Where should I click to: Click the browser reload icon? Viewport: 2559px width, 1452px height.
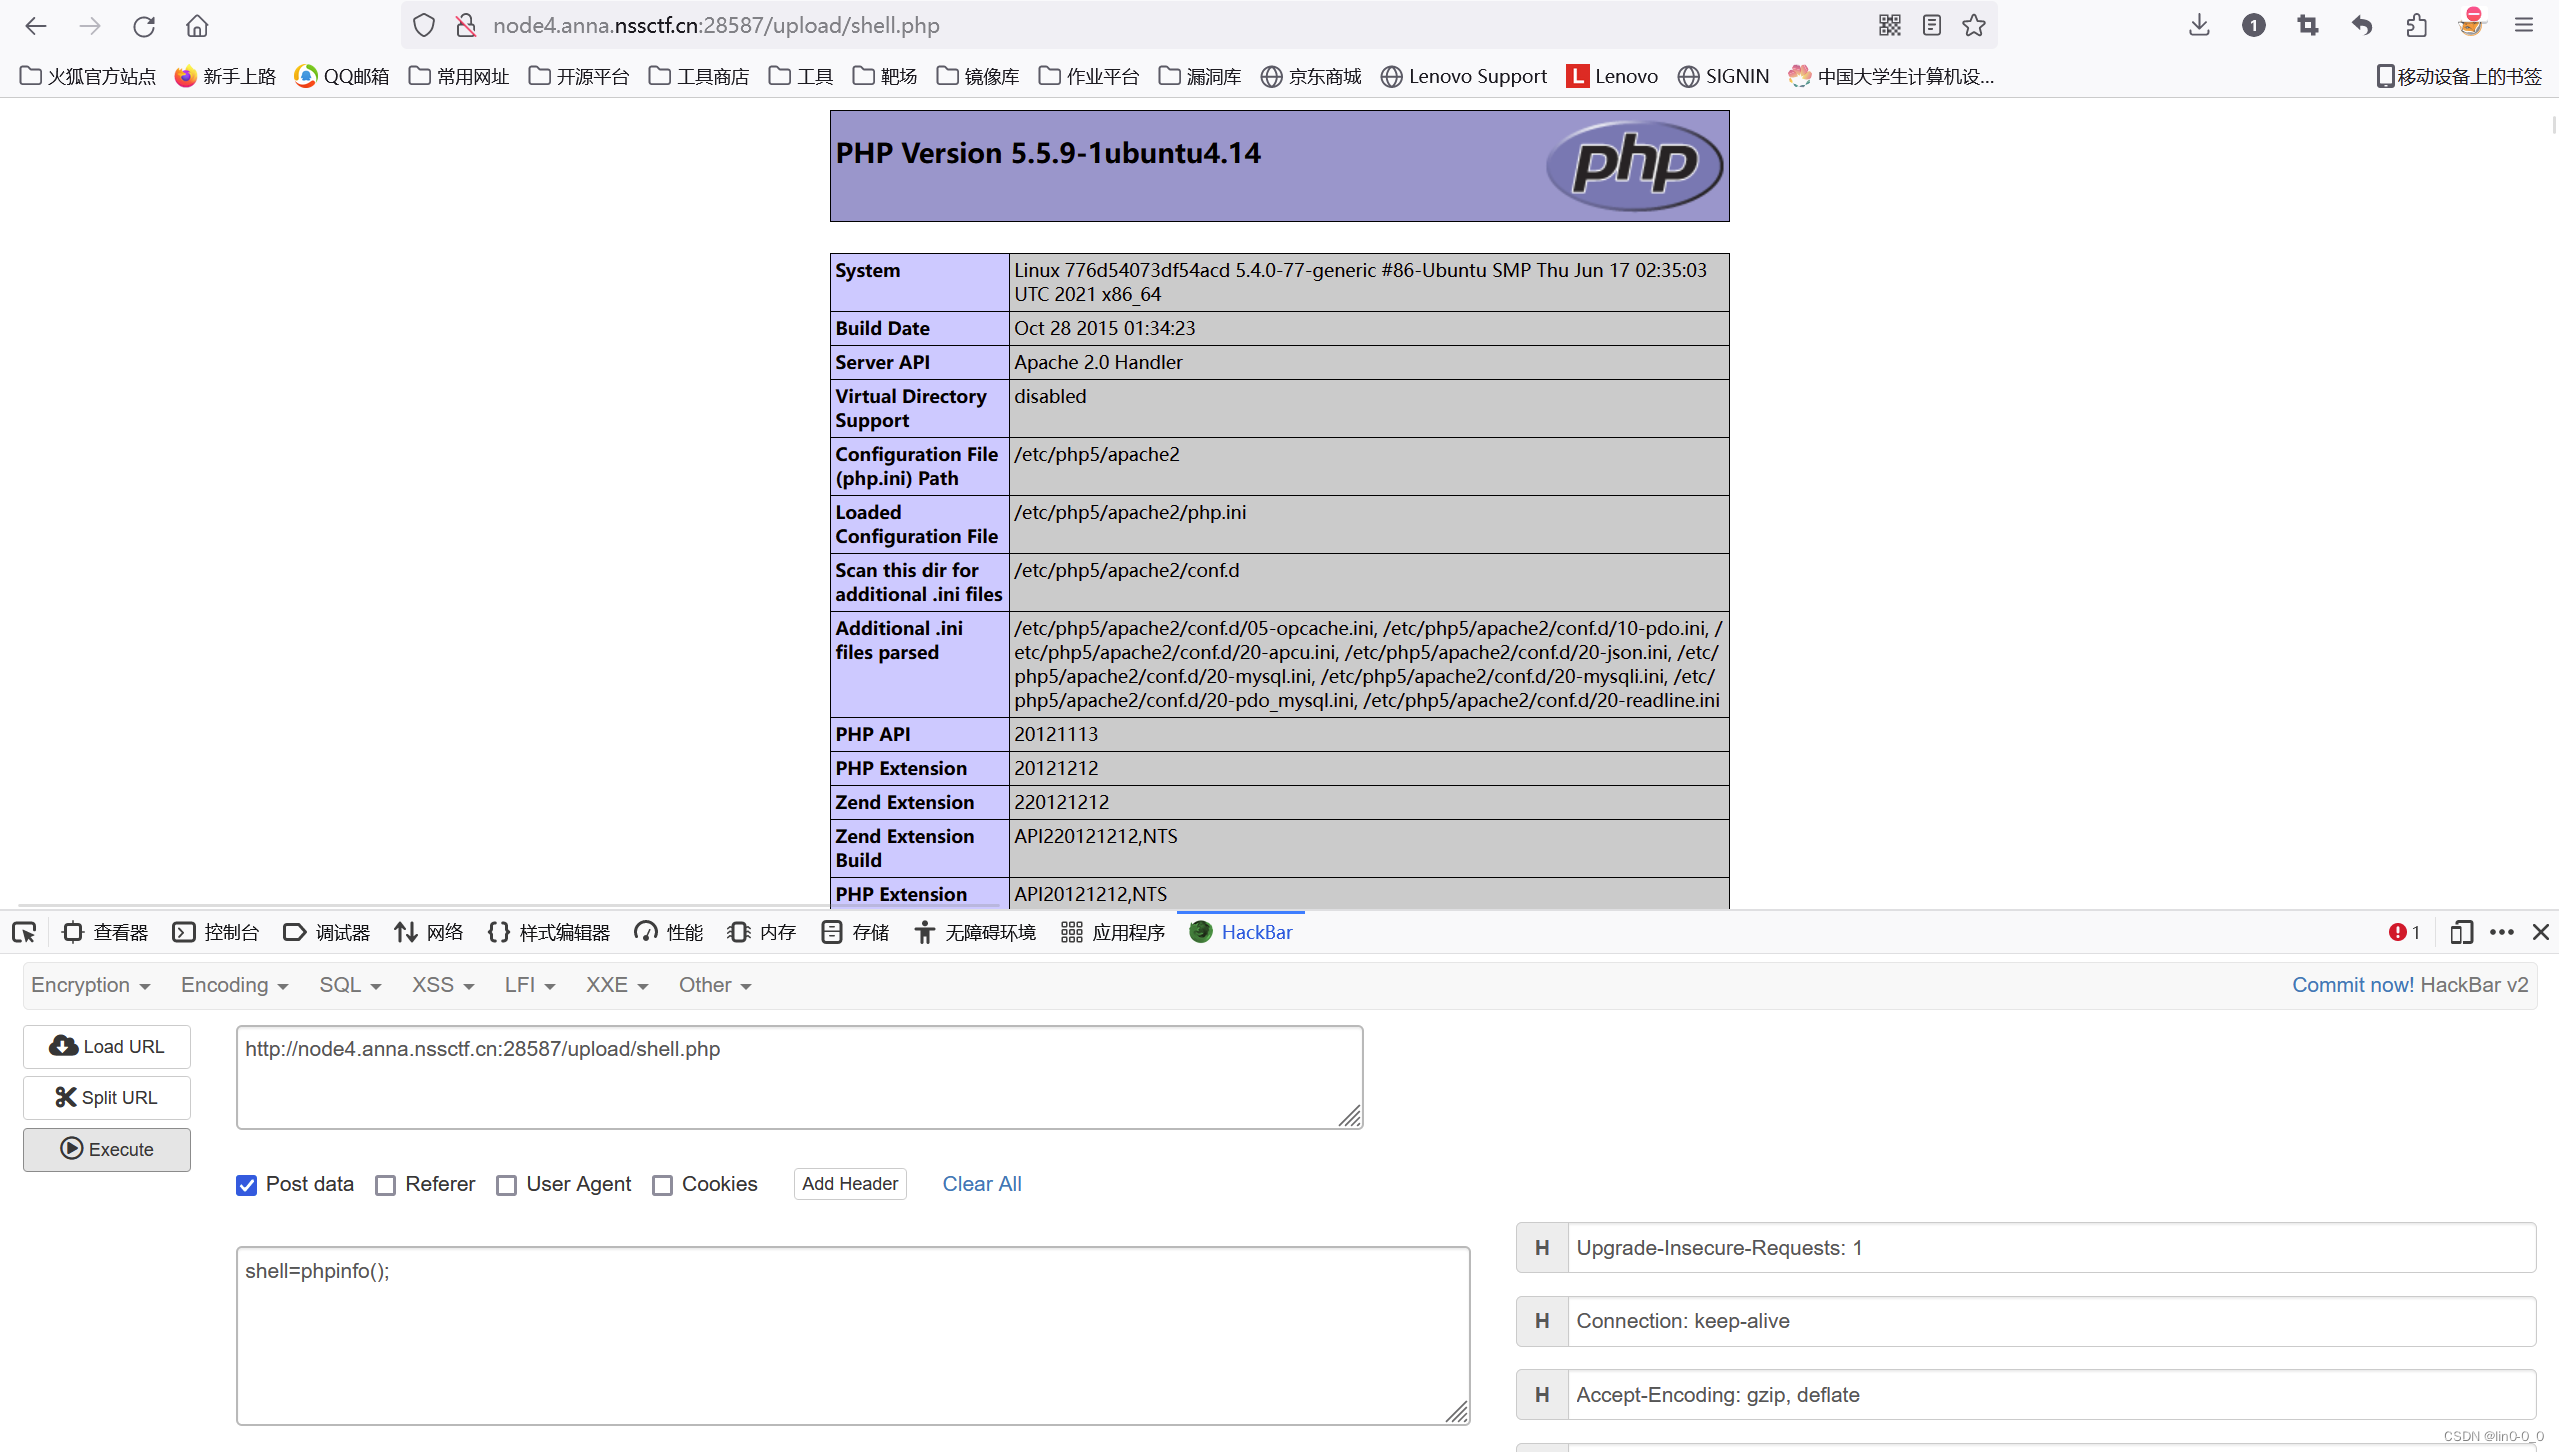click(144, 26)
